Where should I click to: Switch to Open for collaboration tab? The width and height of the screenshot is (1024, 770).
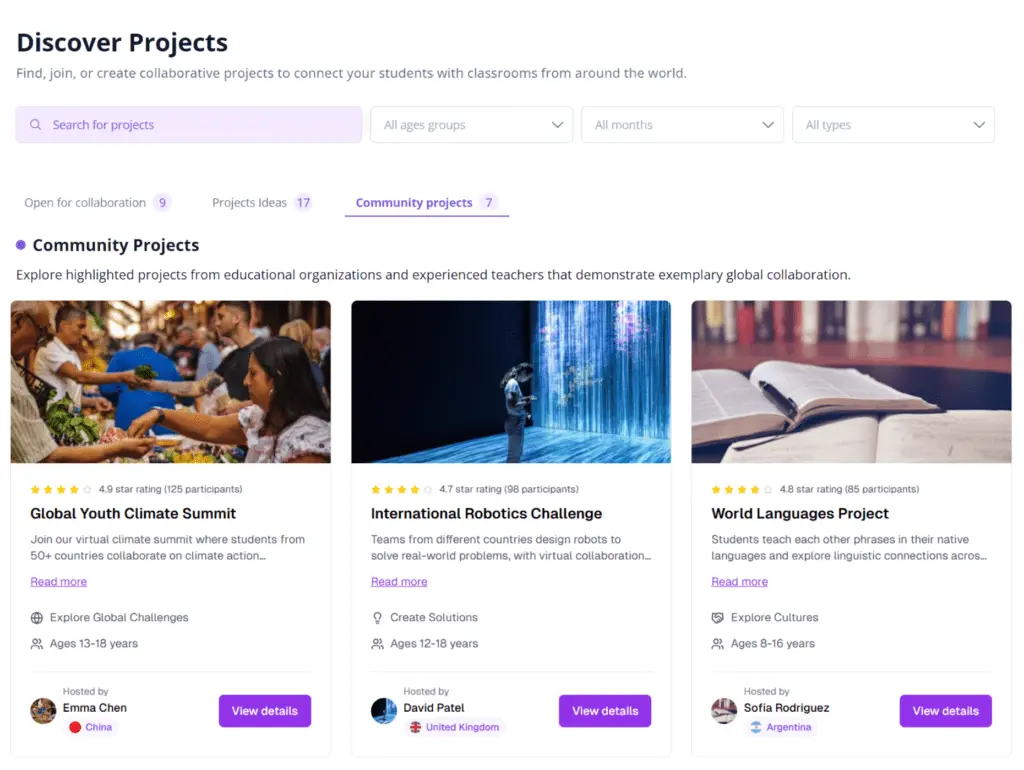pyautogui.click(x=97, y=202)
